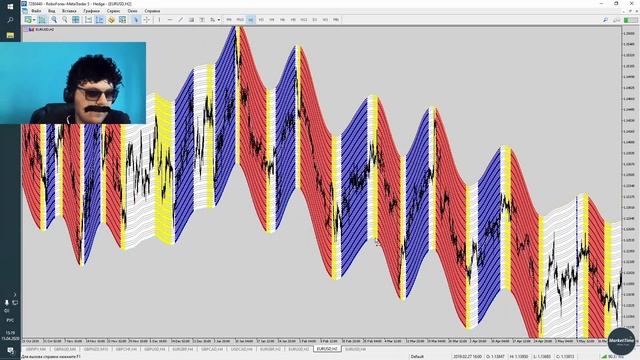Pick the text label tool
Image resolution: width=640 pixels, height=360 pixels.
click(x=202, y=20)
